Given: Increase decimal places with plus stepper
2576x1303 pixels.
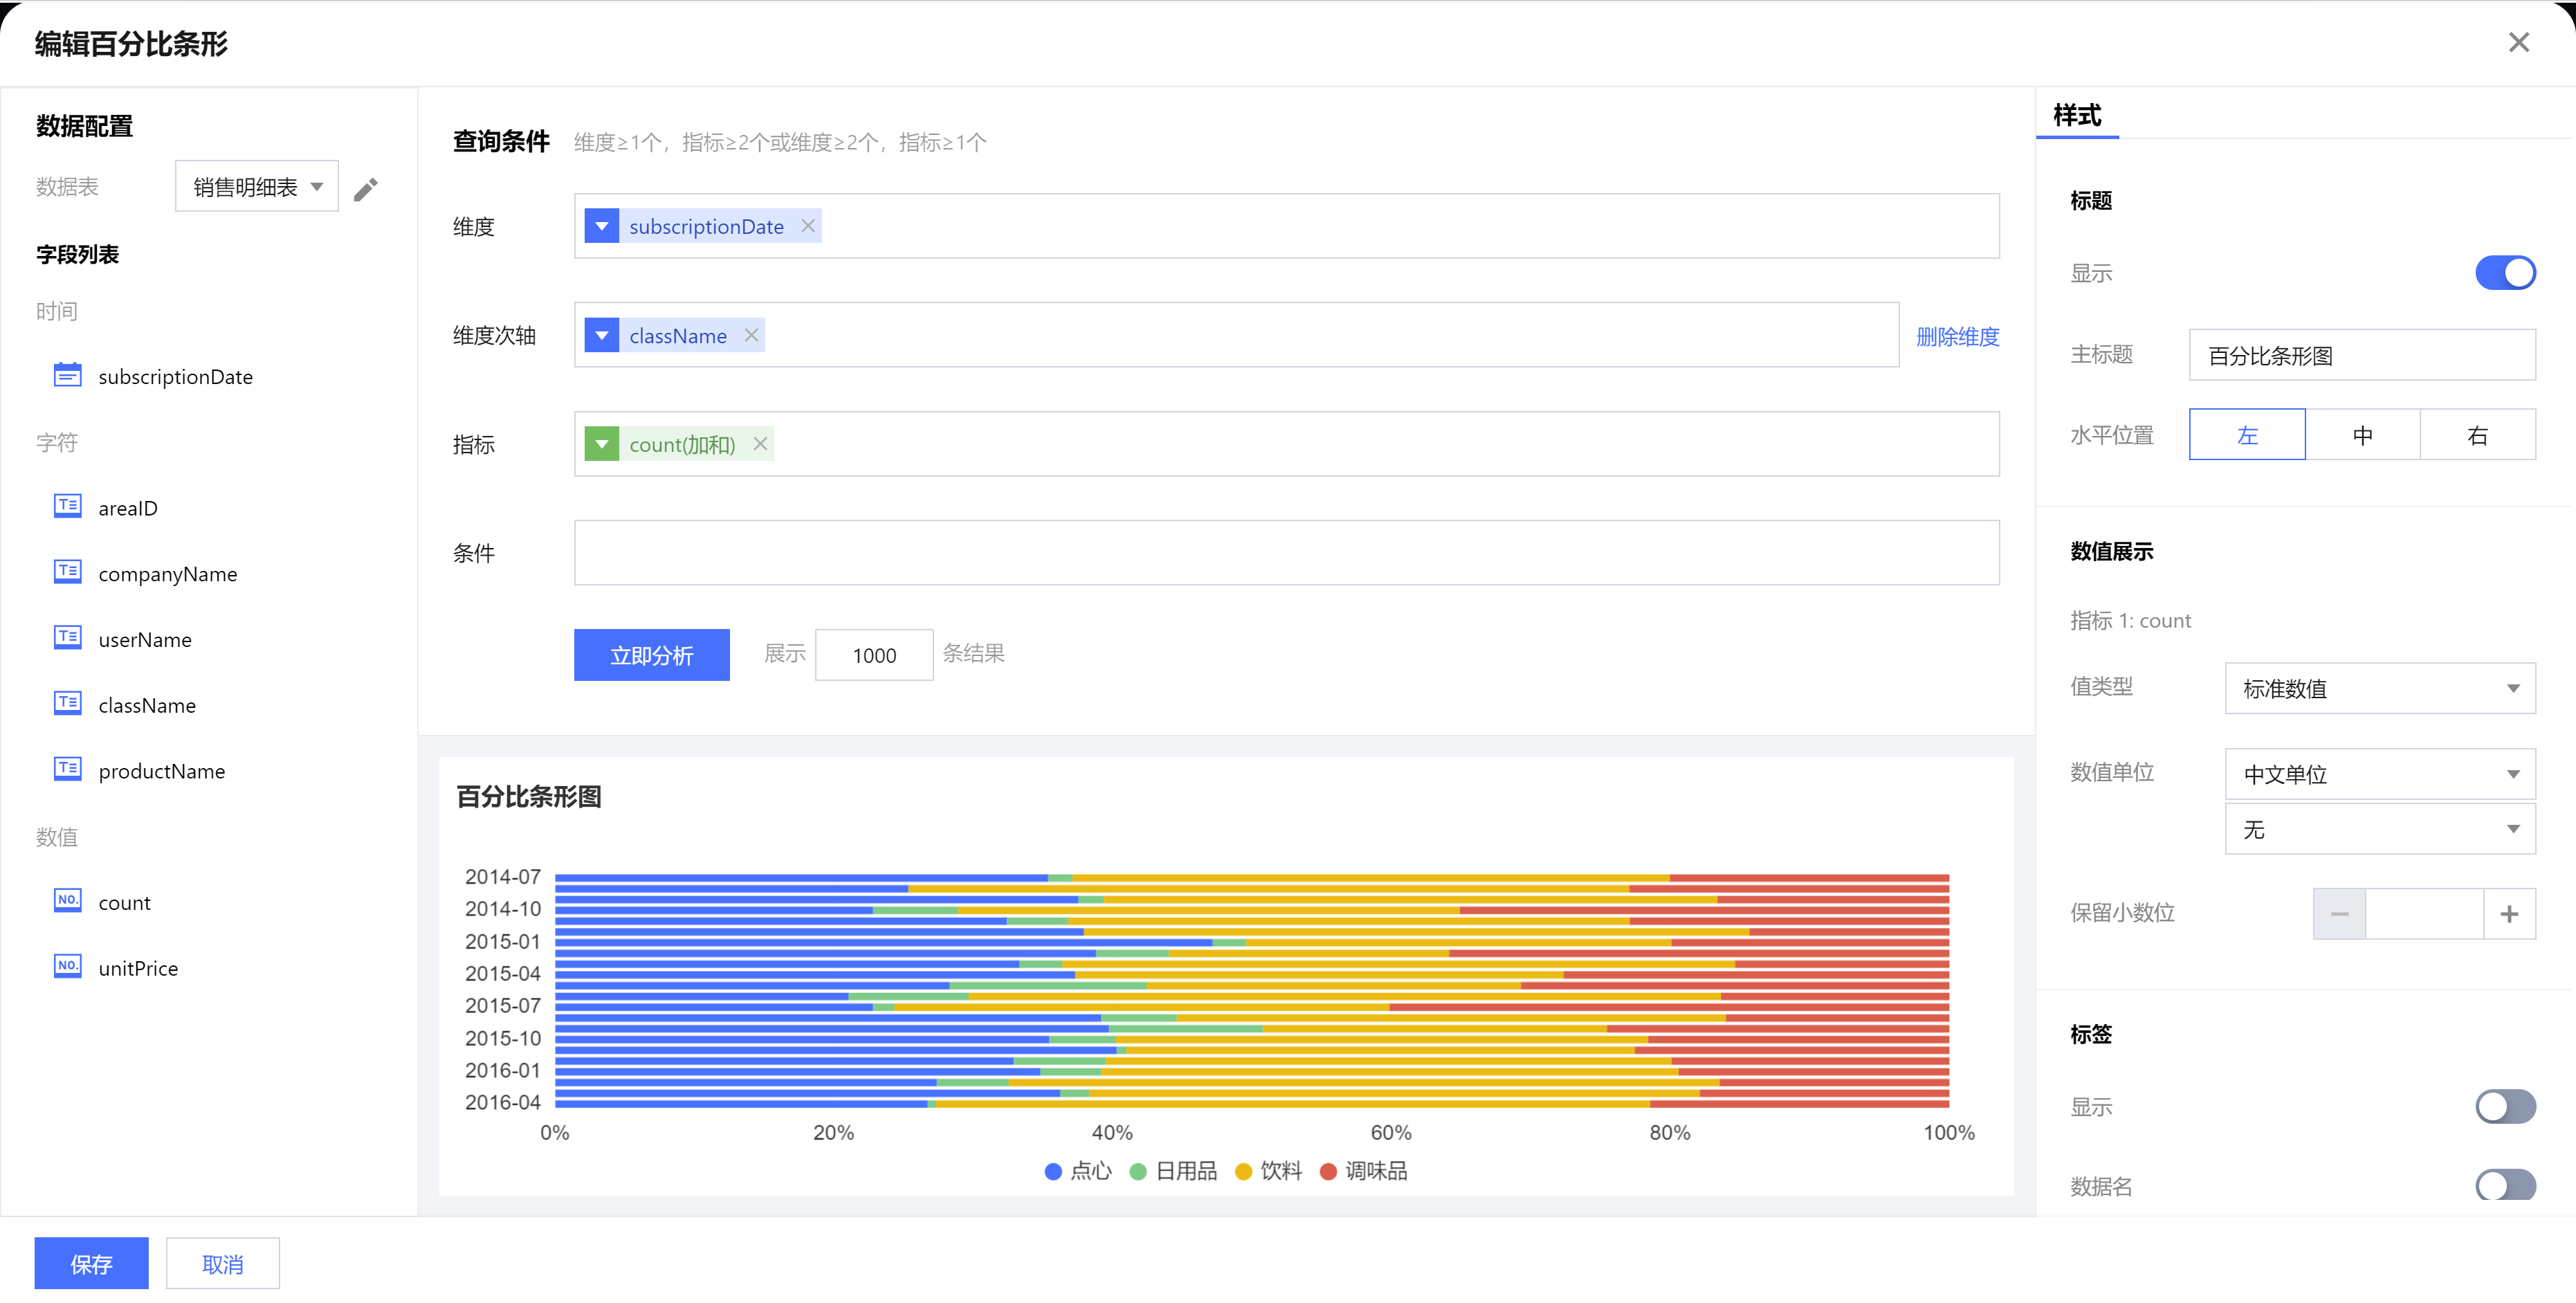Looking at the screenshot, I should [x=2508, y=914].
